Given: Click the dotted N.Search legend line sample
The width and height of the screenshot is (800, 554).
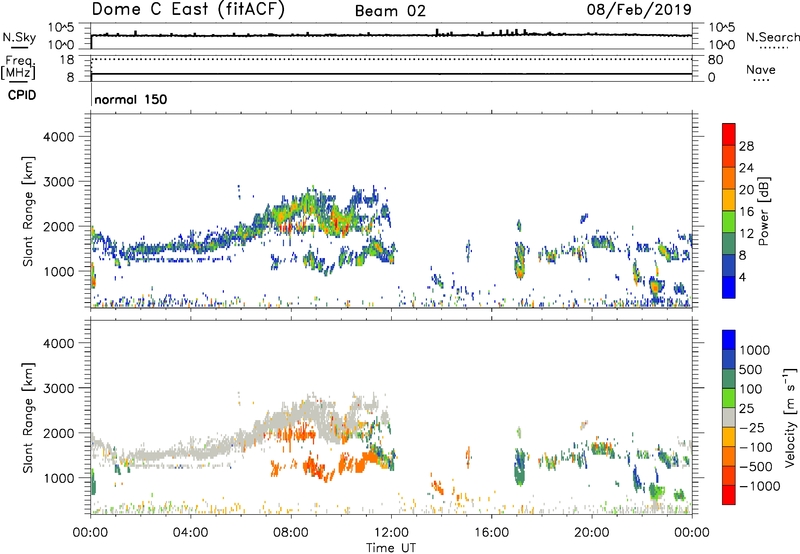Looking at the screenshot, I should coord(774,48).
